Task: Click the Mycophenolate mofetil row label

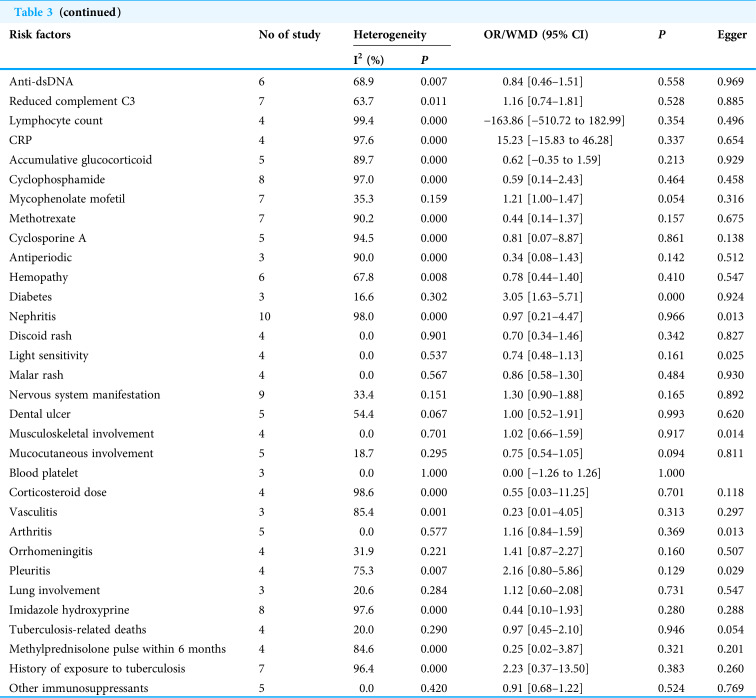Action: pos(67,199)
